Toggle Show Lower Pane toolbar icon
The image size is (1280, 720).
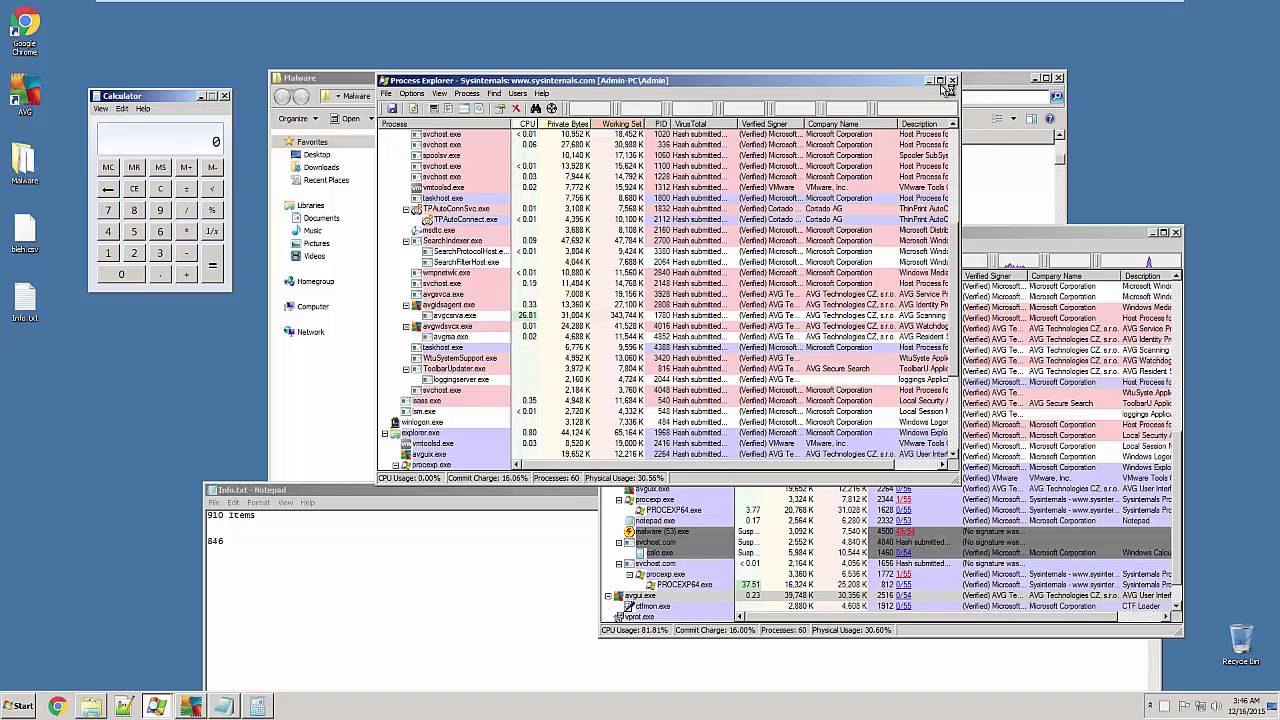(464, 108)
